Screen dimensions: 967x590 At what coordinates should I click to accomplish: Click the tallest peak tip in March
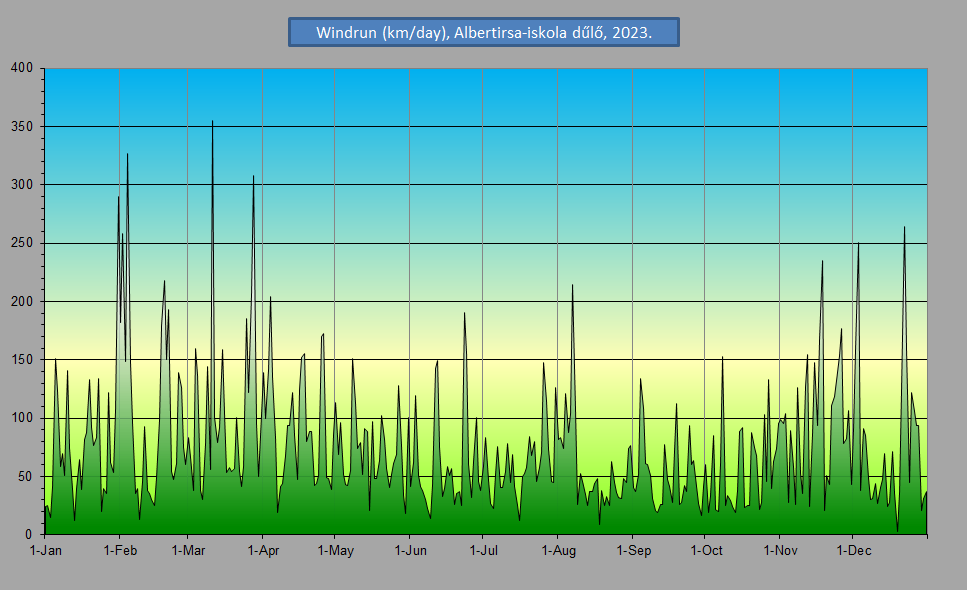pyautogui.click(x=212, y=121)
